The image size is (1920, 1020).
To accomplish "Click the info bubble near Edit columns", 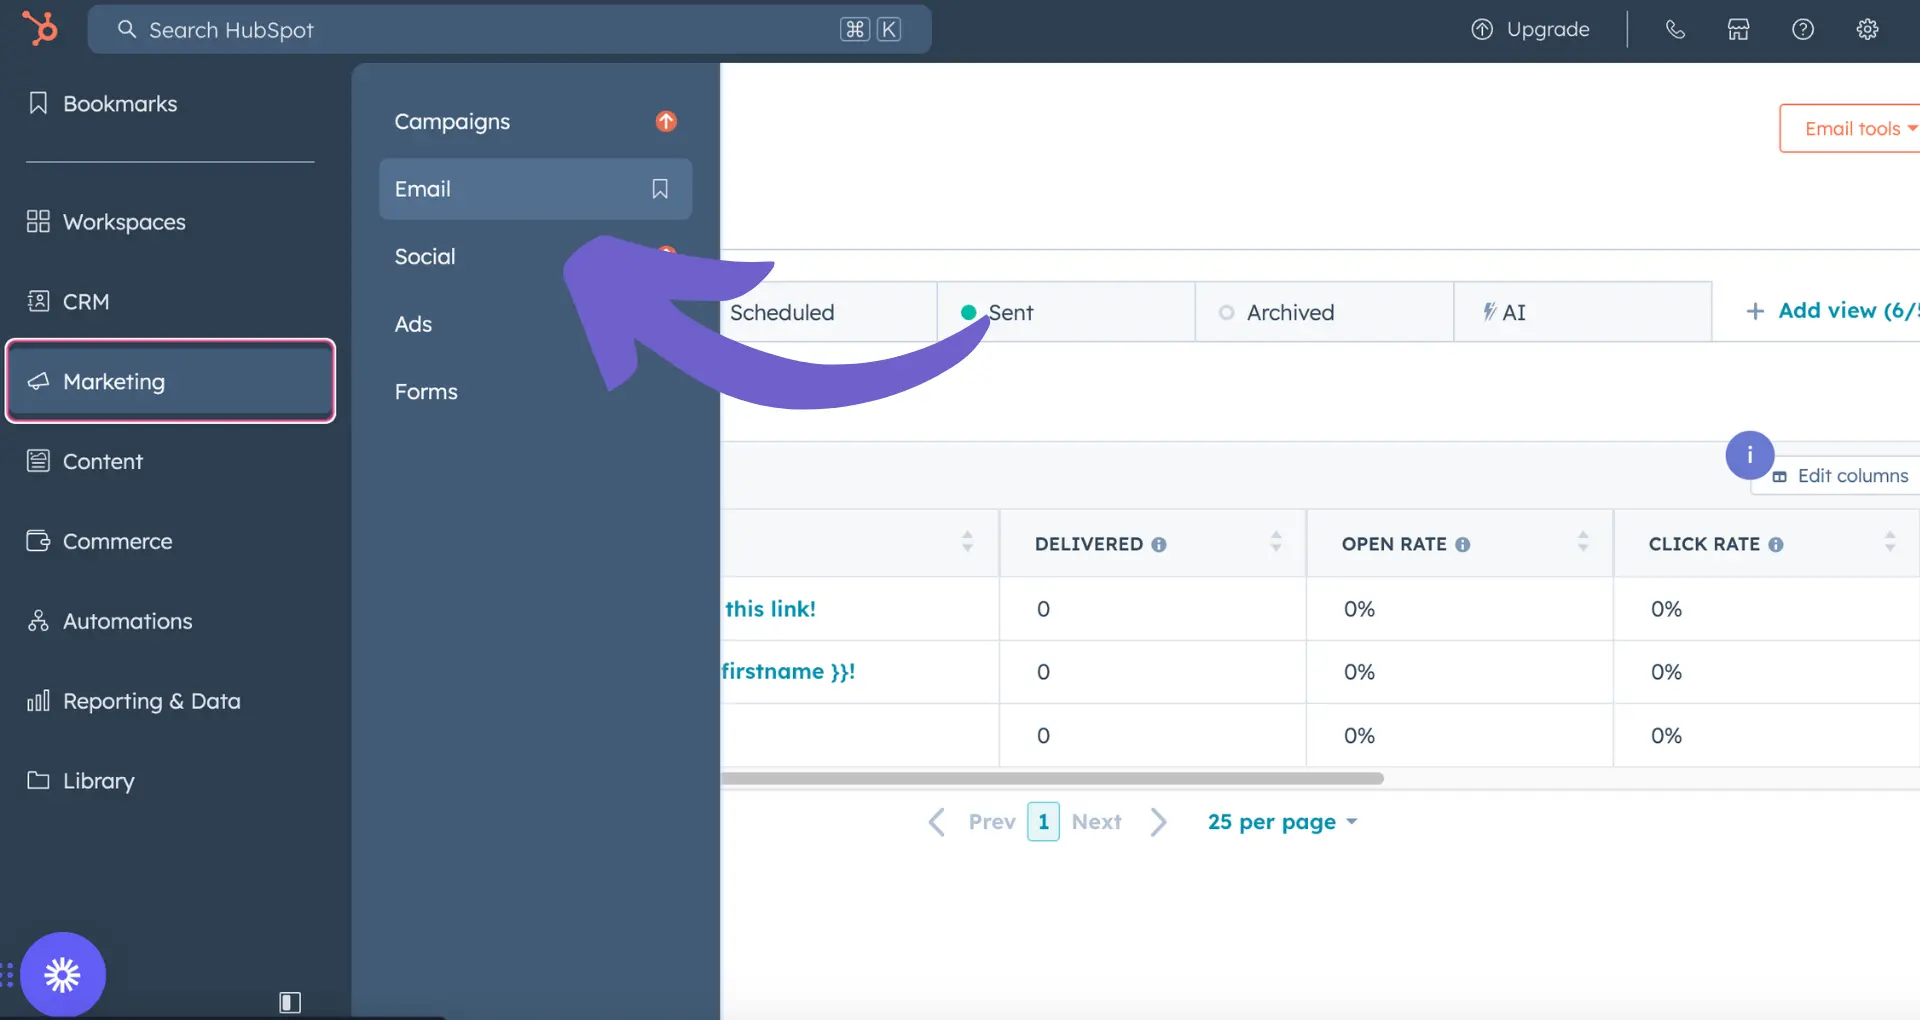I will pos(1750,455).
